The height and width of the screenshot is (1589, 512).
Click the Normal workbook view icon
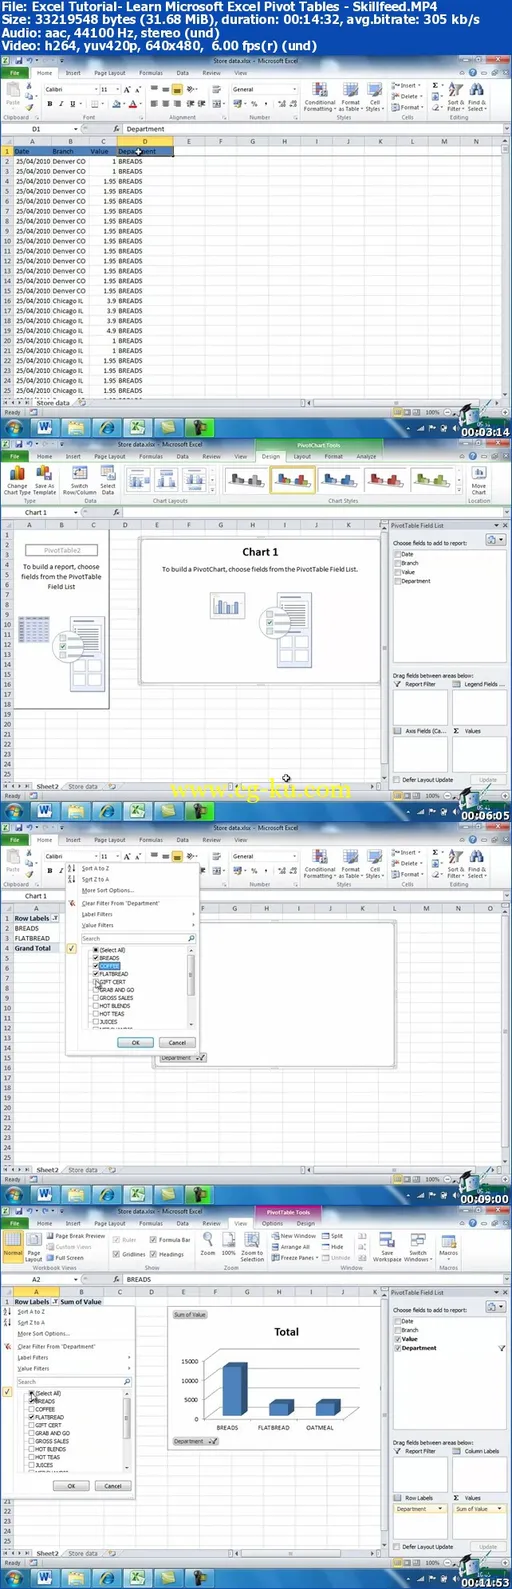[12, 1247]
